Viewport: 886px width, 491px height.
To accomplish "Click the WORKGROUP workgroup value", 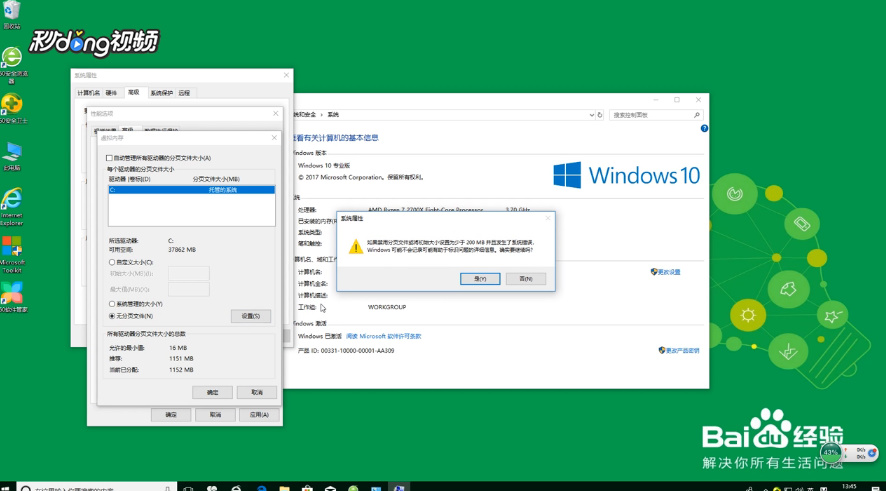I will tap(387, 307).
